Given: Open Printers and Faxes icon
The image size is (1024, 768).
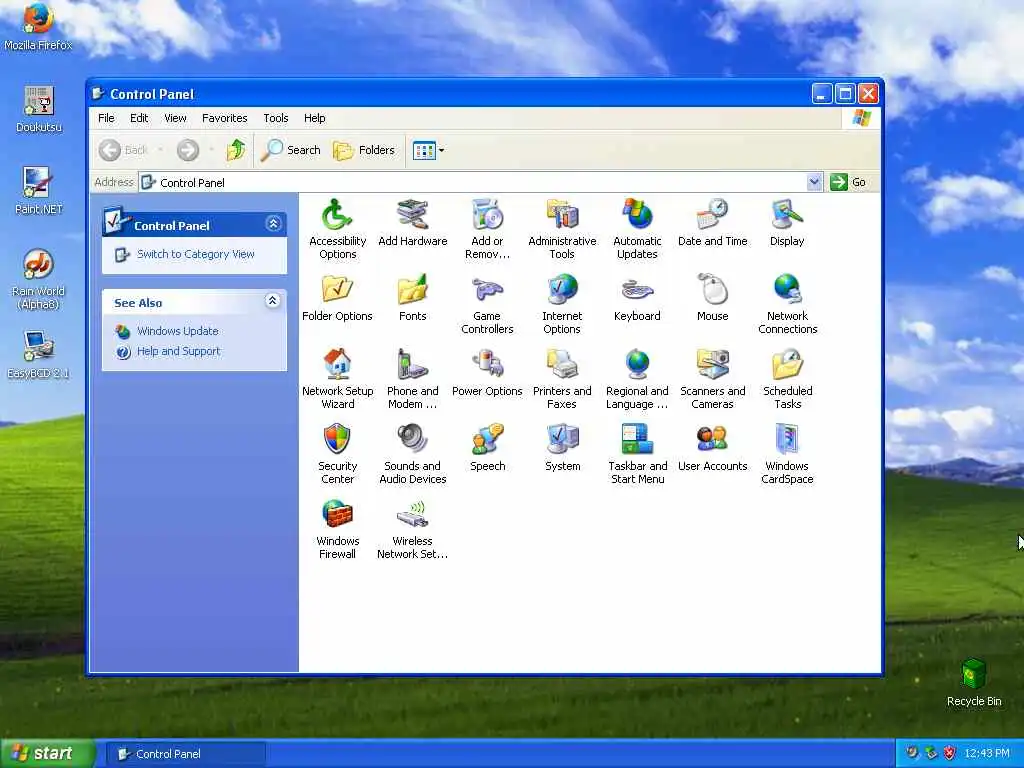Looking at the screenshot, I should 562,379.
